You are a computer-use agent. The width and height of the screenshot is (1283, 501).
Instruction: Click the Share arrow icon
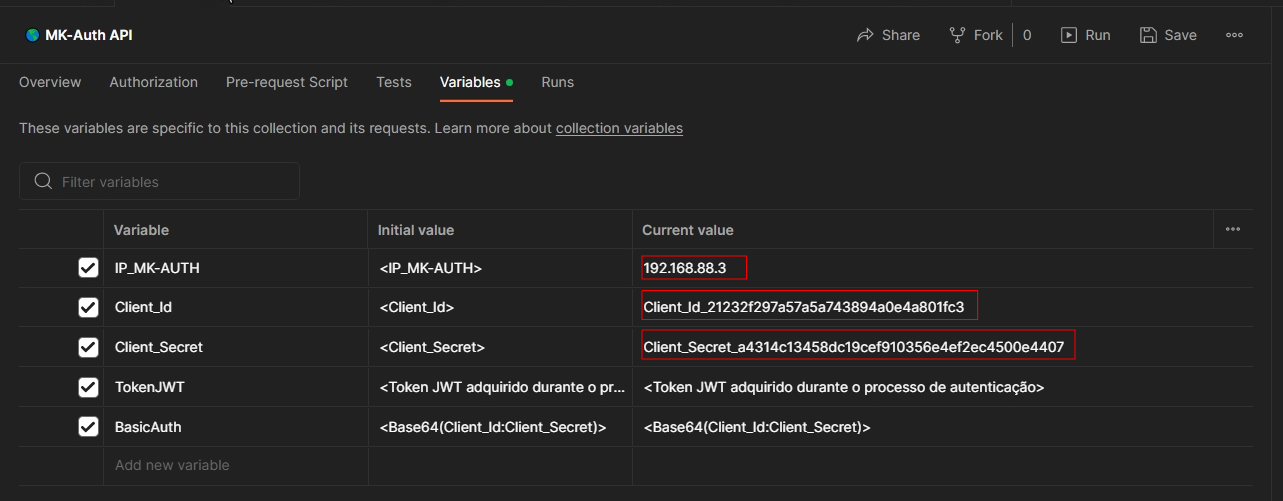[866, 35]
